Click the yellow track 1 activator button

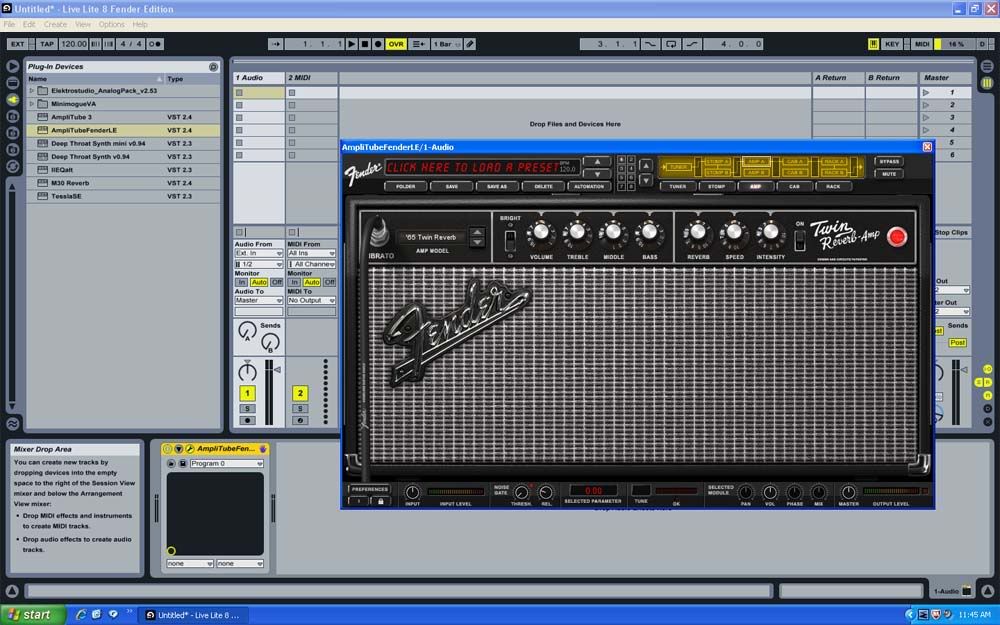[247, 393]
